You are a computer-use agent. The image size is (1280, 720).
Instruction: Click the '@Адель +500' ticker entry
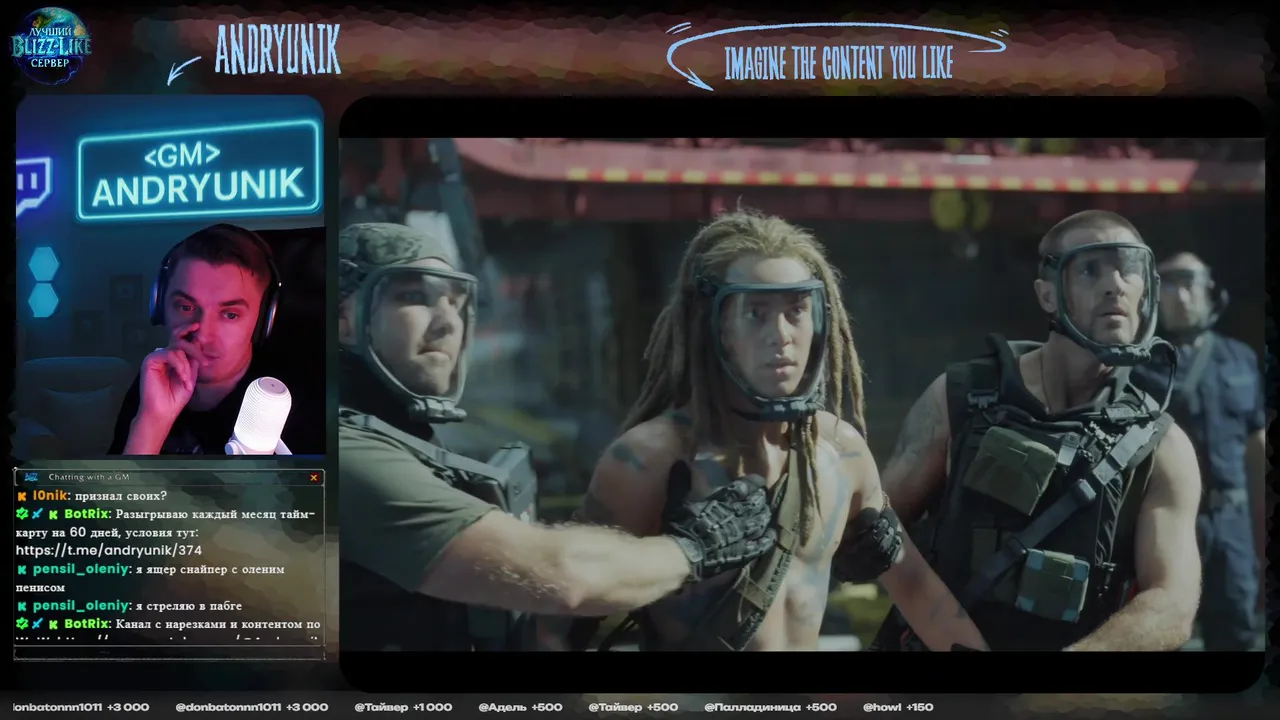(520, 707)
